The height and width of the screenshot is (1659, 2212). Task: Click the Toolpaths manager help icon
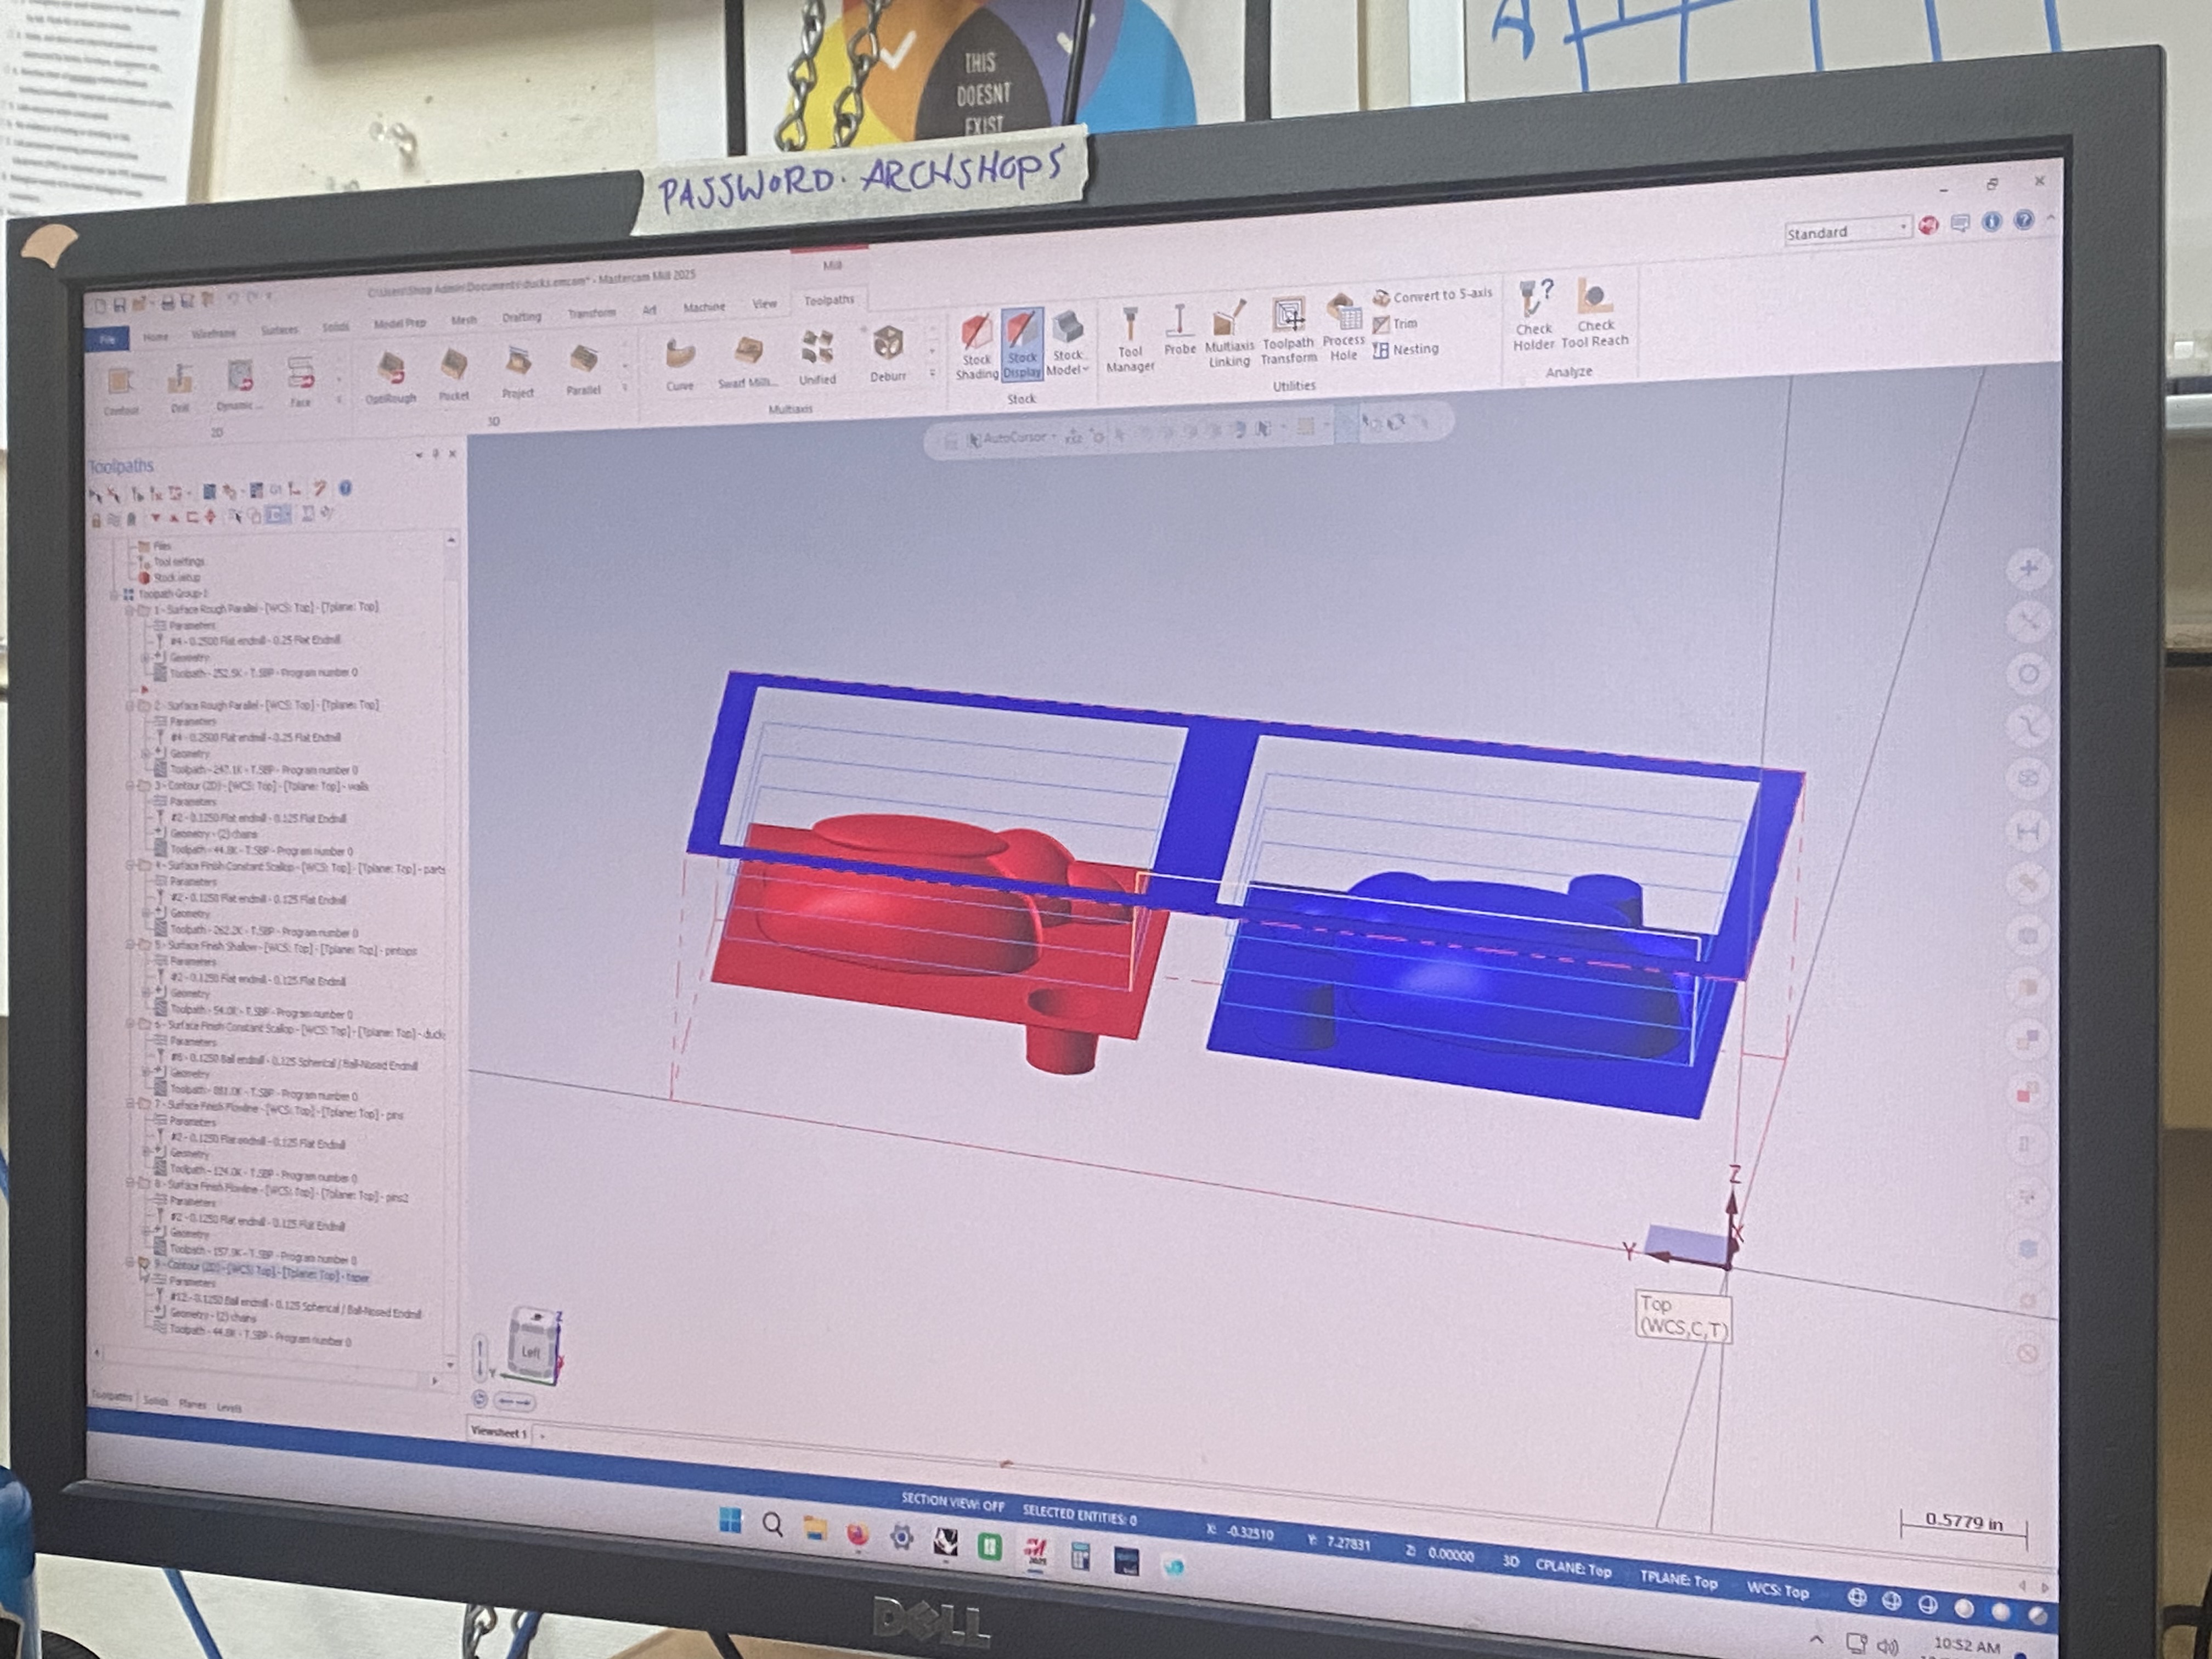[345, 488]
